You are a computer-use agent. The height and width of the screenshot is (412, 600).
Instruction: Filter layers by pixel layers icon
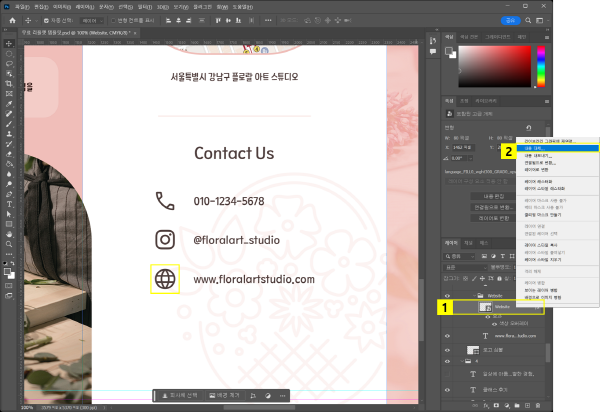(x=484, y=256)
